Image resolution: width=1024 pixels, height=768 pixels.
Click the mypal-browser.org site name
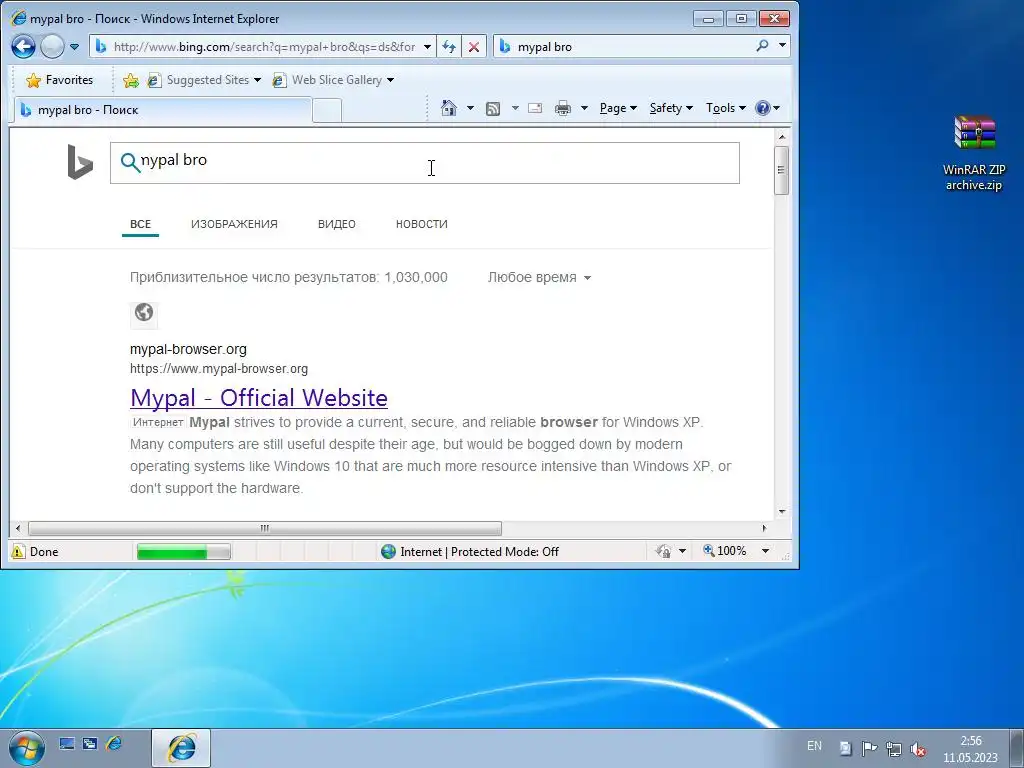click(x=188, y=349)
